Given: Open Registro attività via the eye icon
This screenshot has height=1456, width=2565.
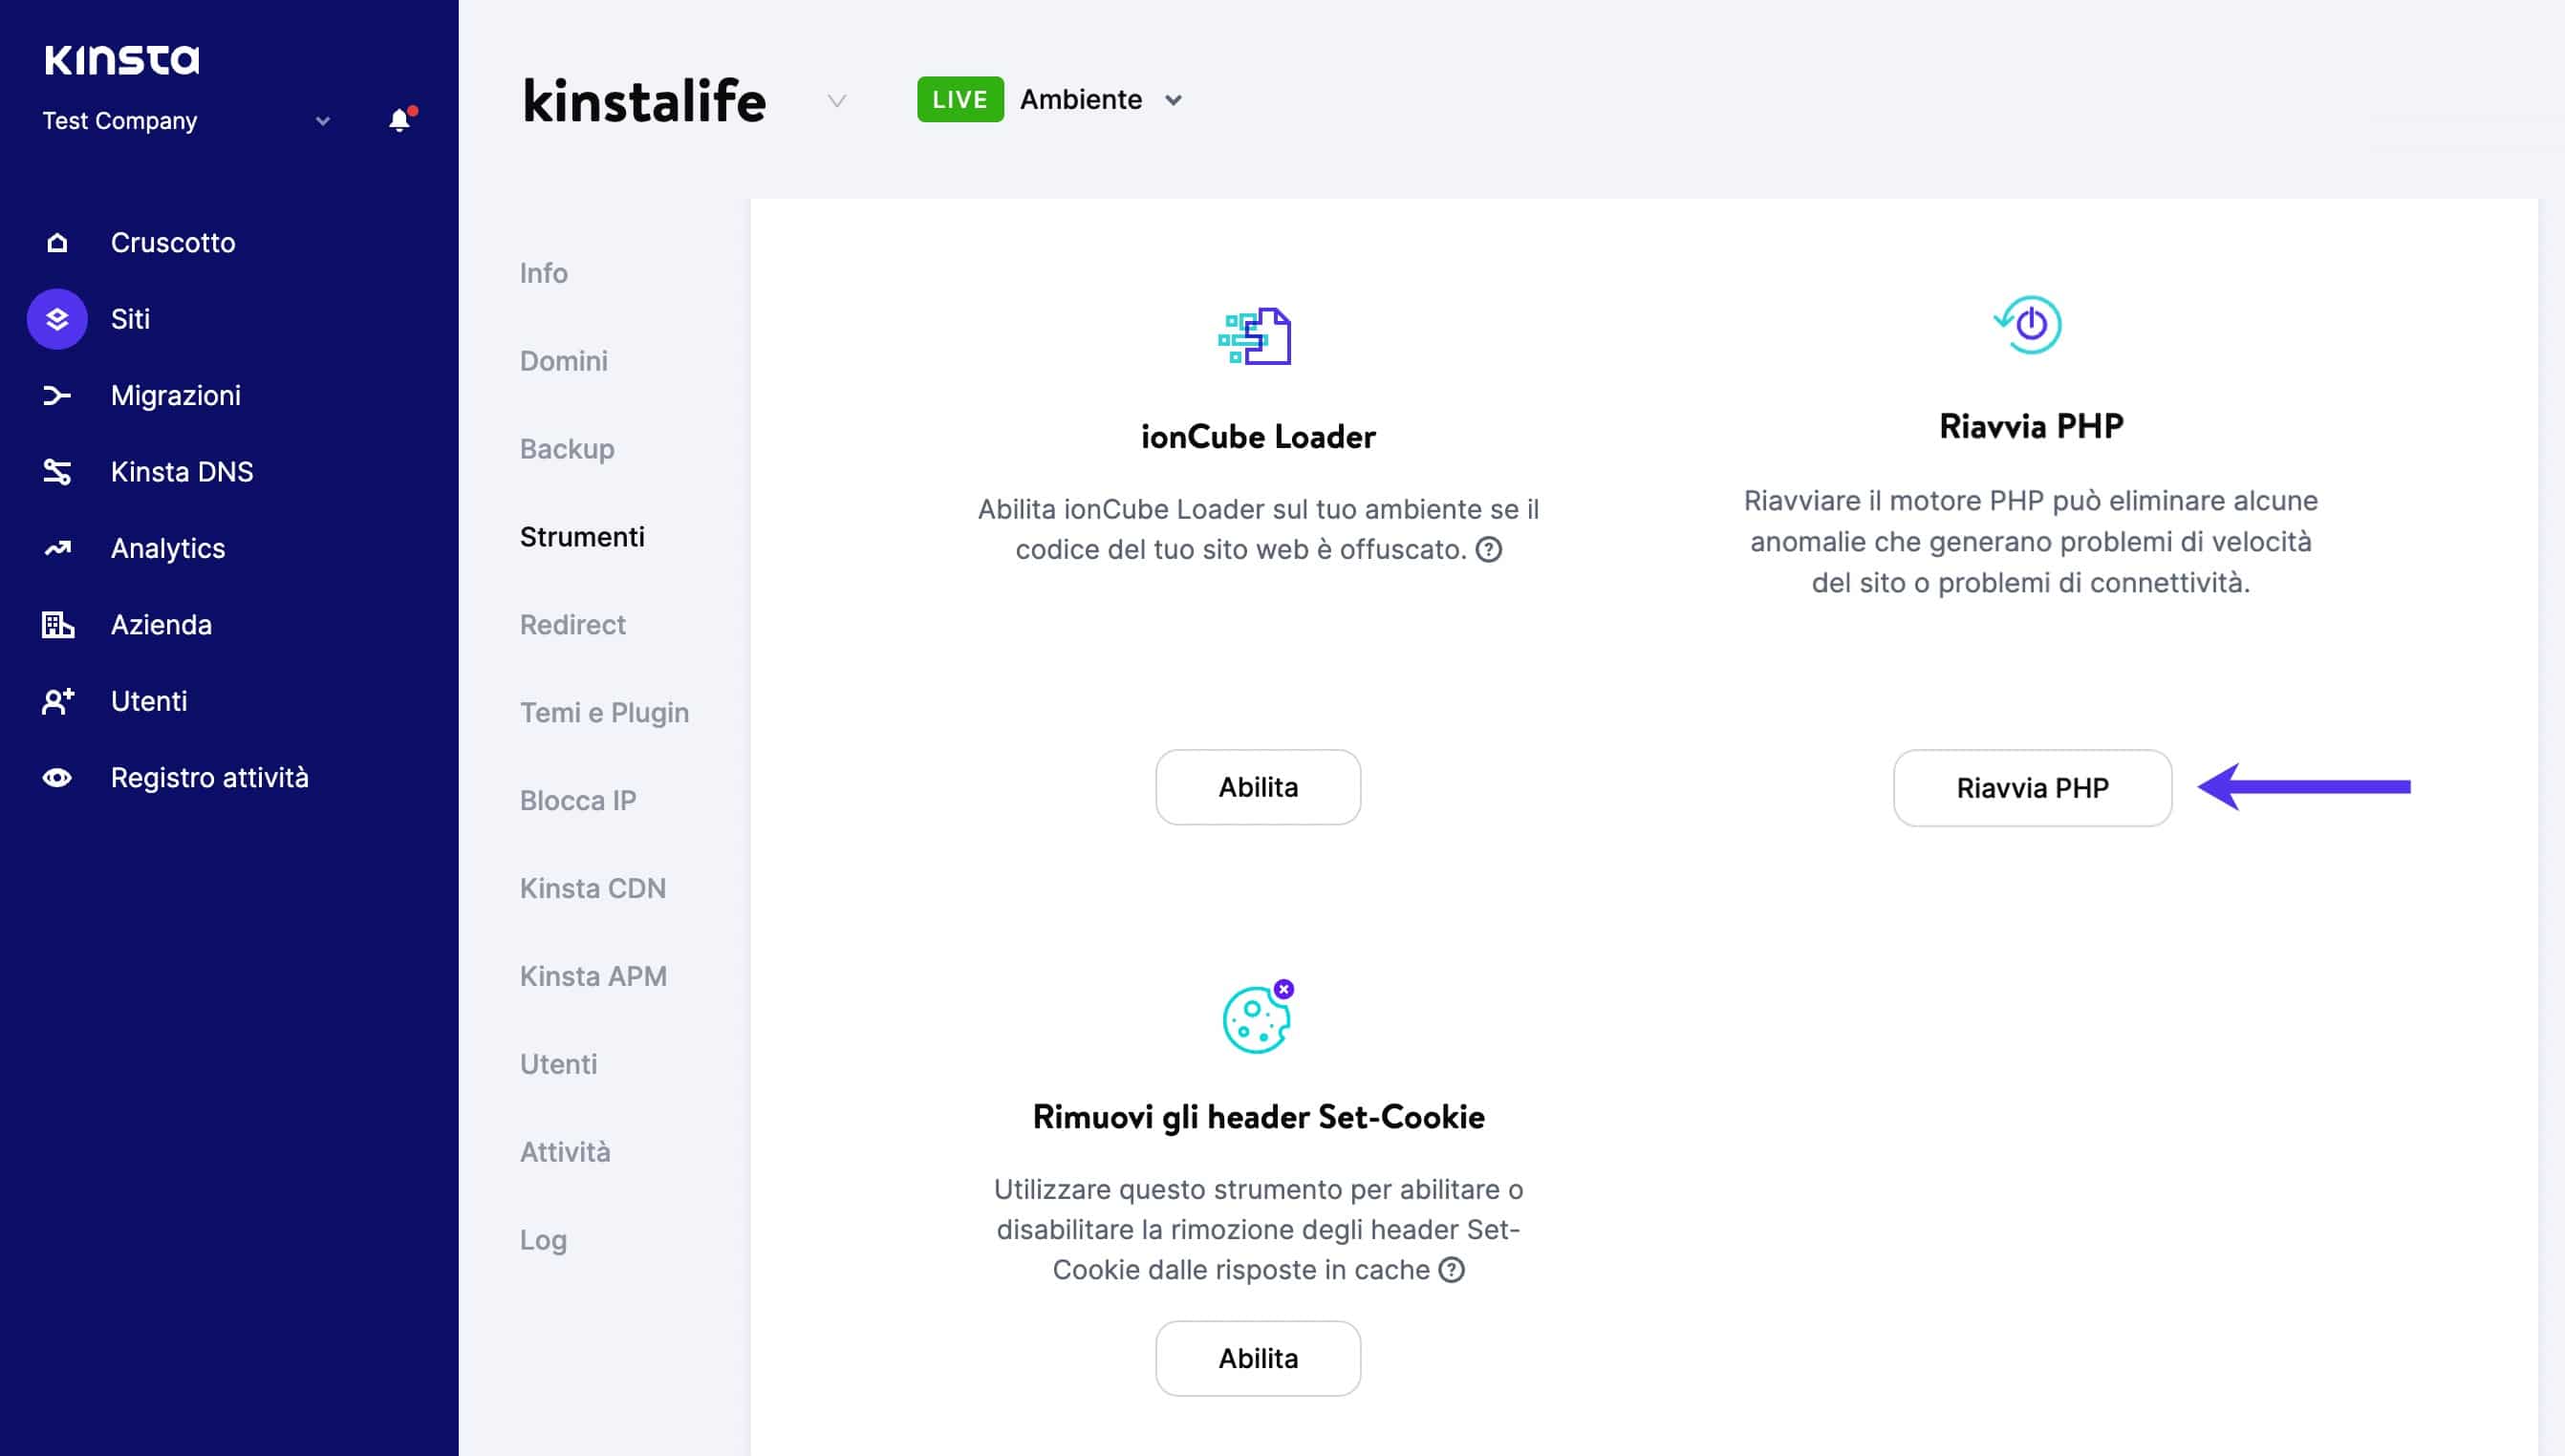Looking at the screenshot, I should click(57, 778).
